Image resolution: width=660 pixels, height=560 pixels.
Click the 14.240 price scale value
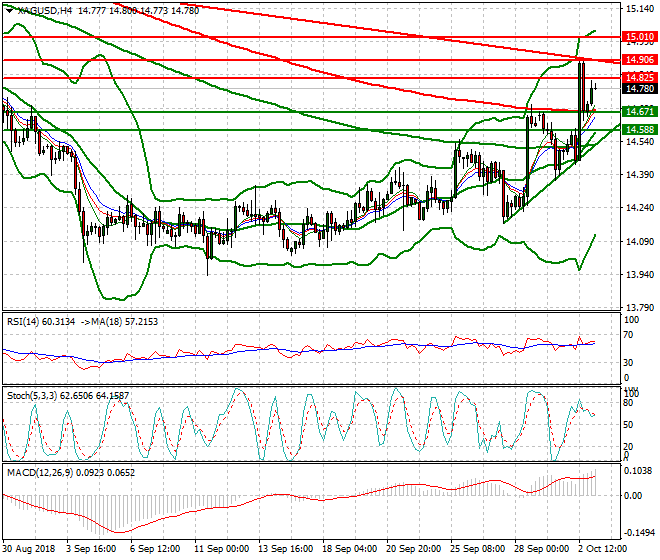640,208
